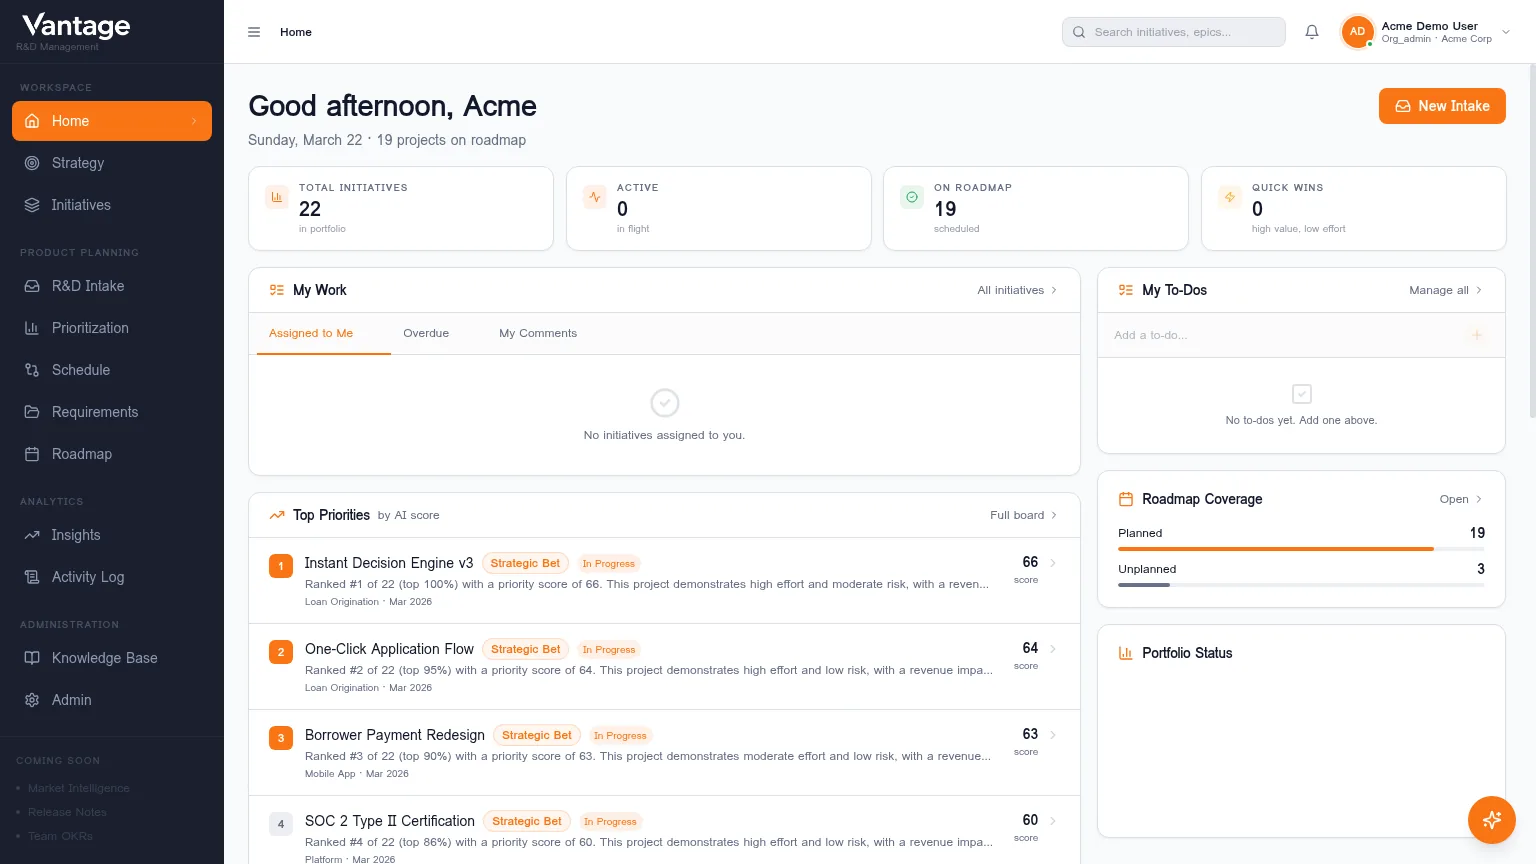The image size is (1536, 864).
Task: Open R&D Intake inbox icon
Action: 32,286
